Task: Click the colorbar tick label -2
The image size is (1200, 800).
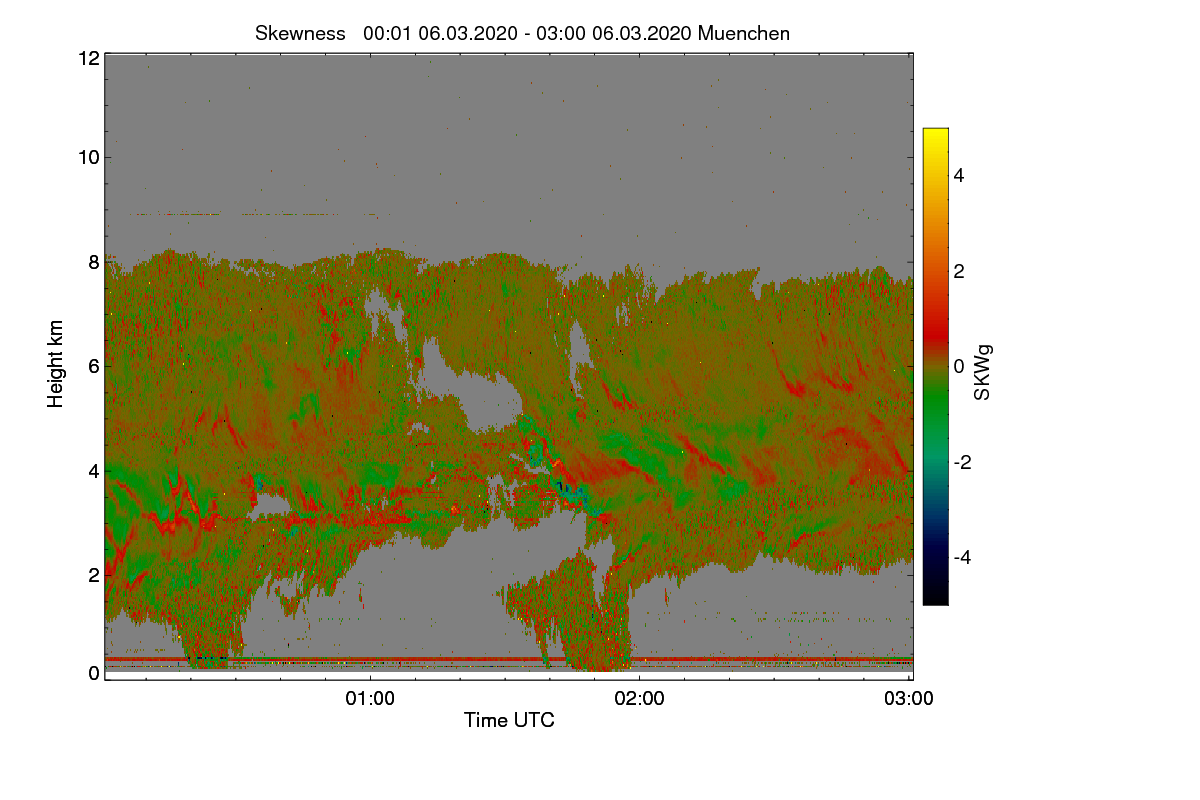Action: (964, 462)
